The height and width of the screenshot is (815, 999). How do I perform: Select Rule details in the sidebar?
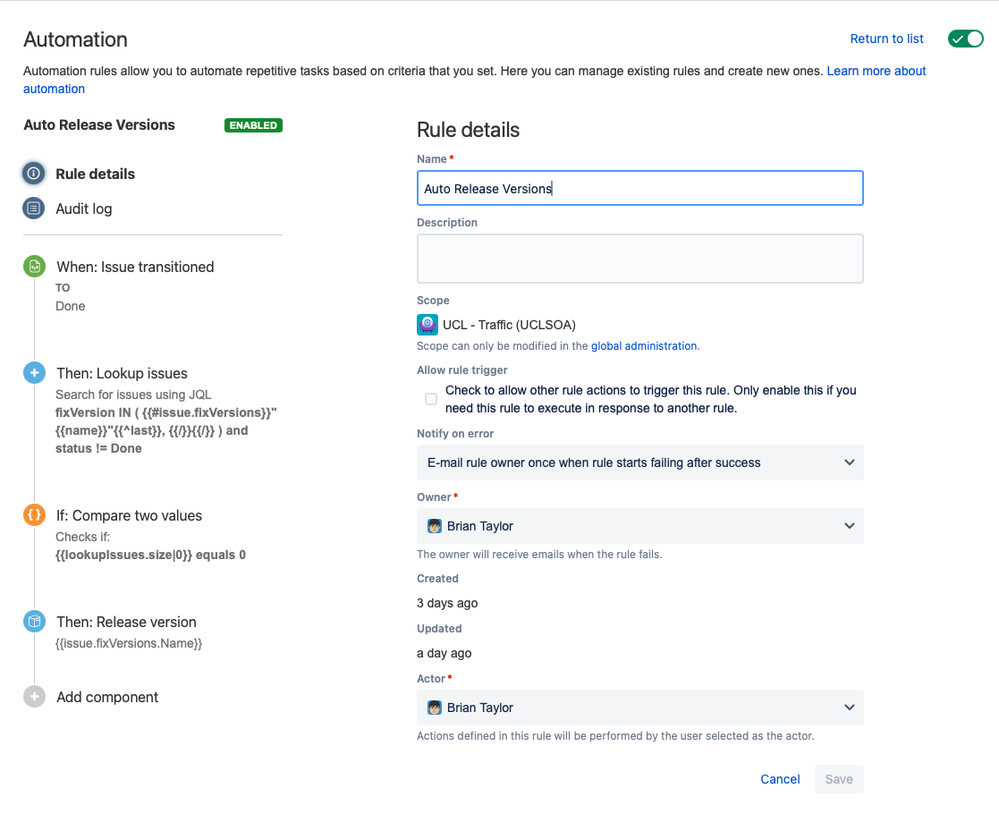95,174
